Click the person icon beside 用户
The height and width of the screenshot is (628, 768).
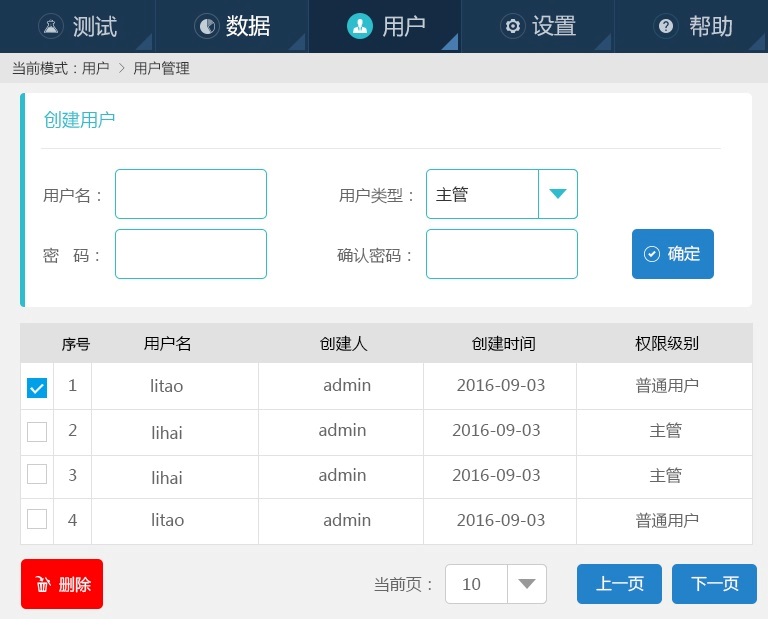[x=359, y=27]
